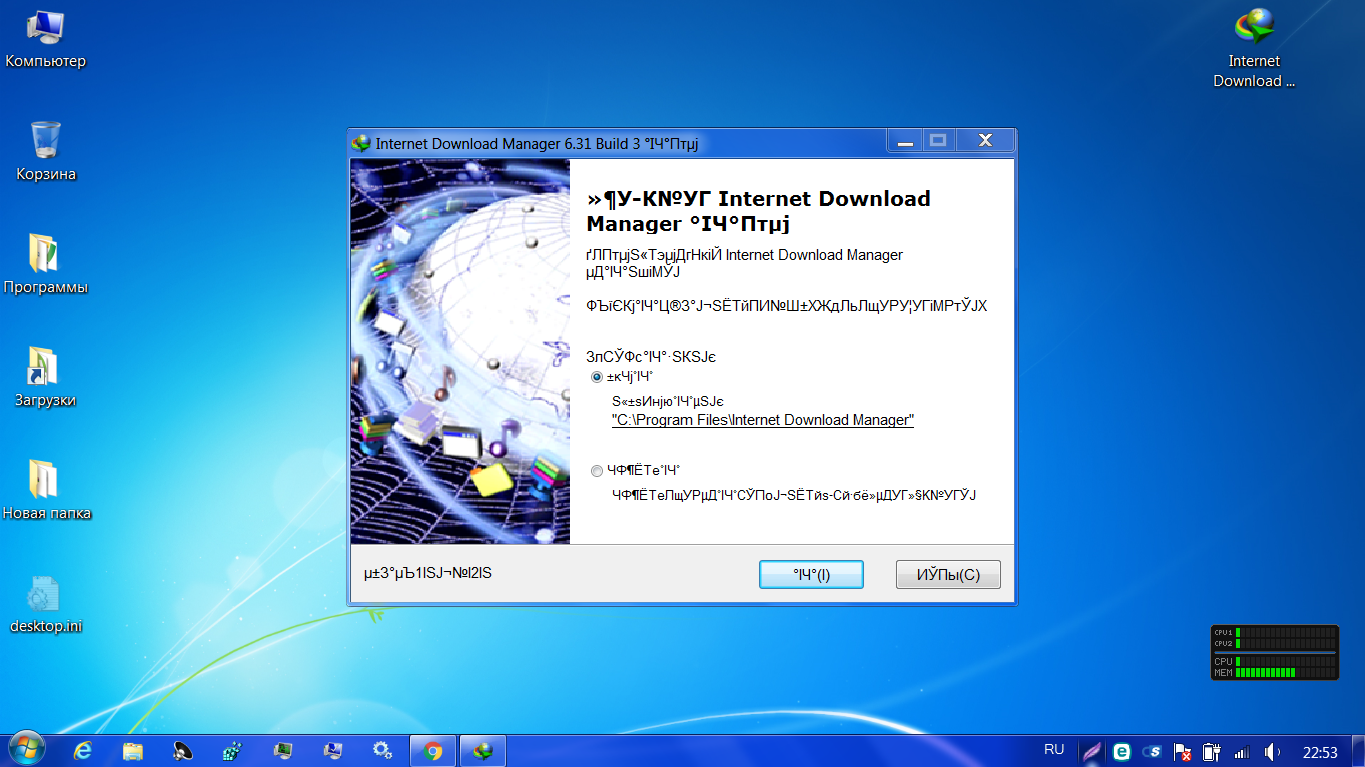Viewport: 1365px width, 767px height.
Task: Click the IDM installer taskbar button
Action: tap(483, 751)
